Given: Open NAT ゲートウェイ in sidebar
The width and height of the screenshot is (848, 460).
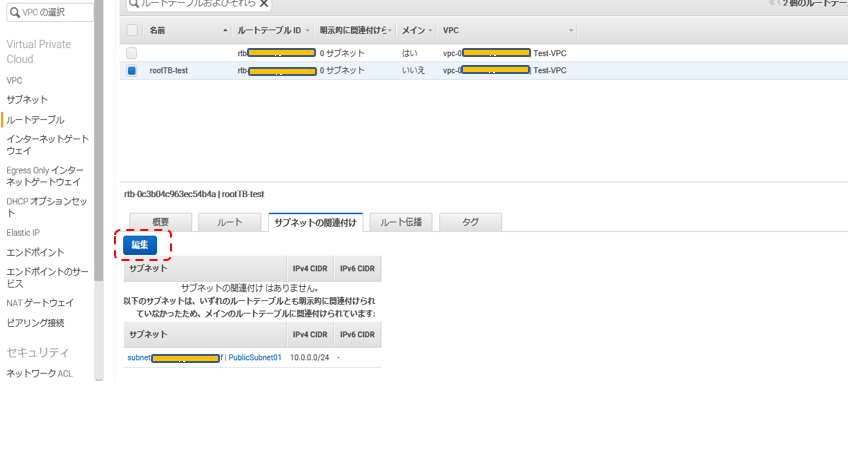Looking at the screenshot, I should 40,303.
